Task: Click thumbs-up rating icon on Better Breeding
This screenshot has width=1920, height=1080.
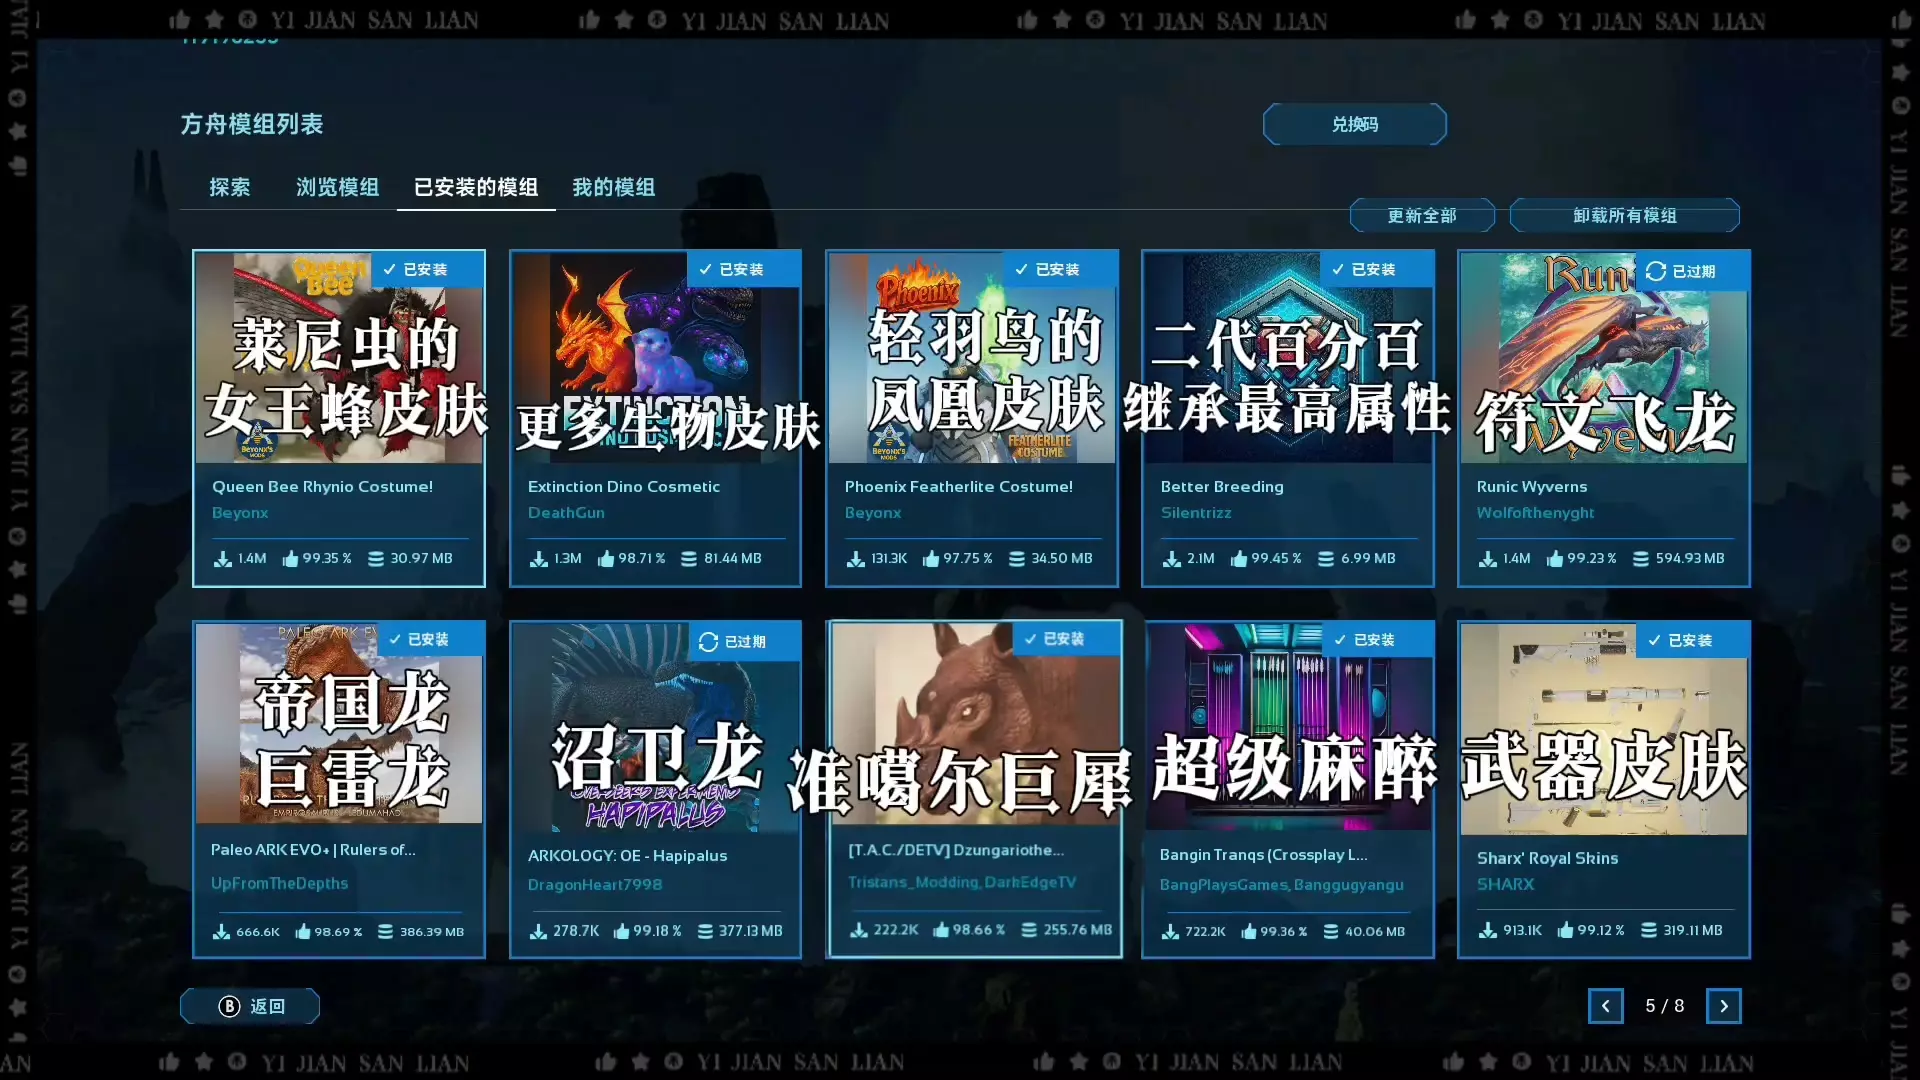Action: point(1239,559)
